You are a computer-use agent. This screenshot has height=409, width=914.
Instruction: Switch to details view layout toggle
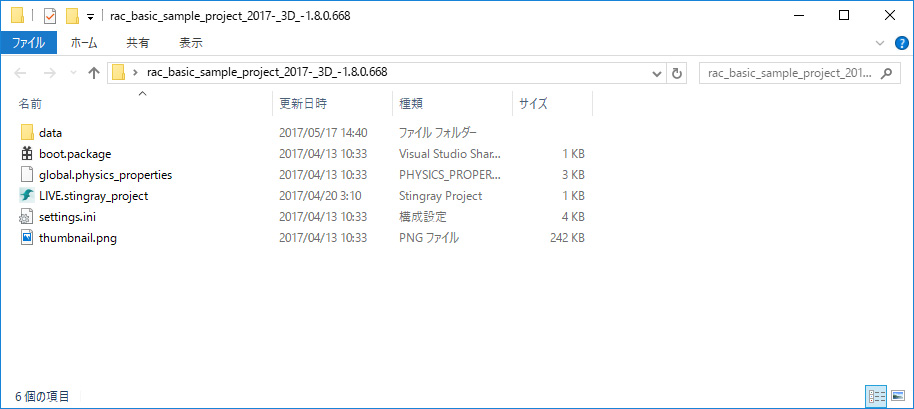point(876,396)
